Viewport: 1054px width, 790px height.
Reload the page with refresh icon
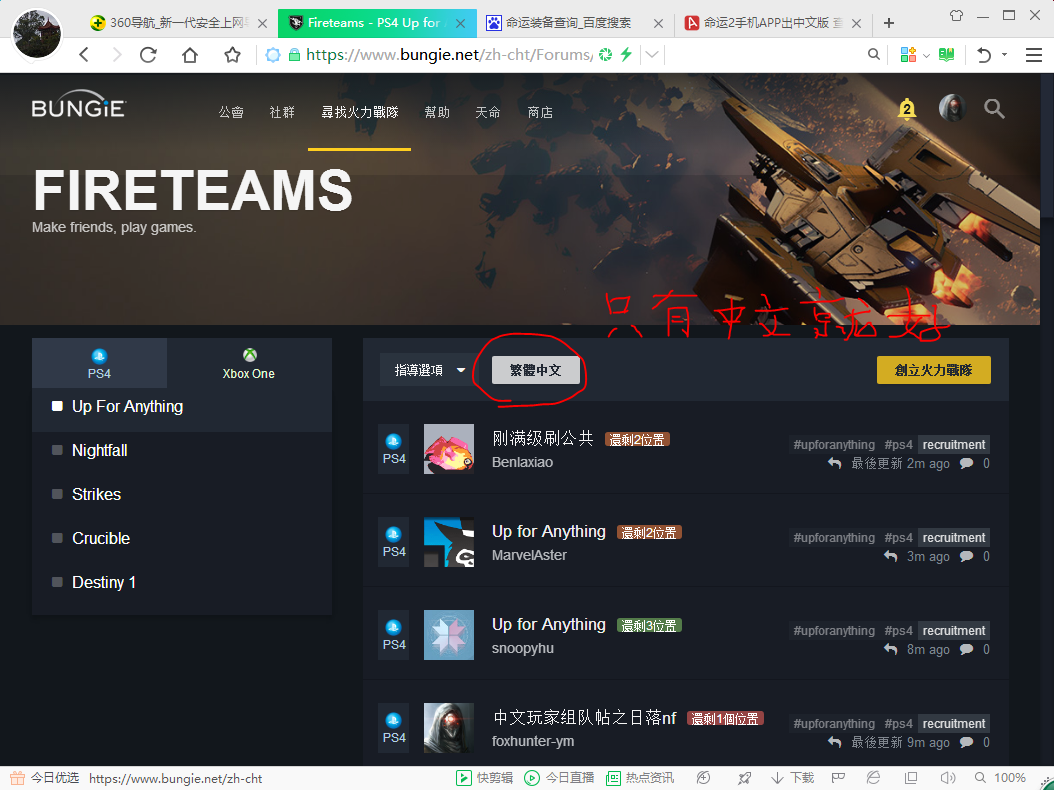click(148, 54)
